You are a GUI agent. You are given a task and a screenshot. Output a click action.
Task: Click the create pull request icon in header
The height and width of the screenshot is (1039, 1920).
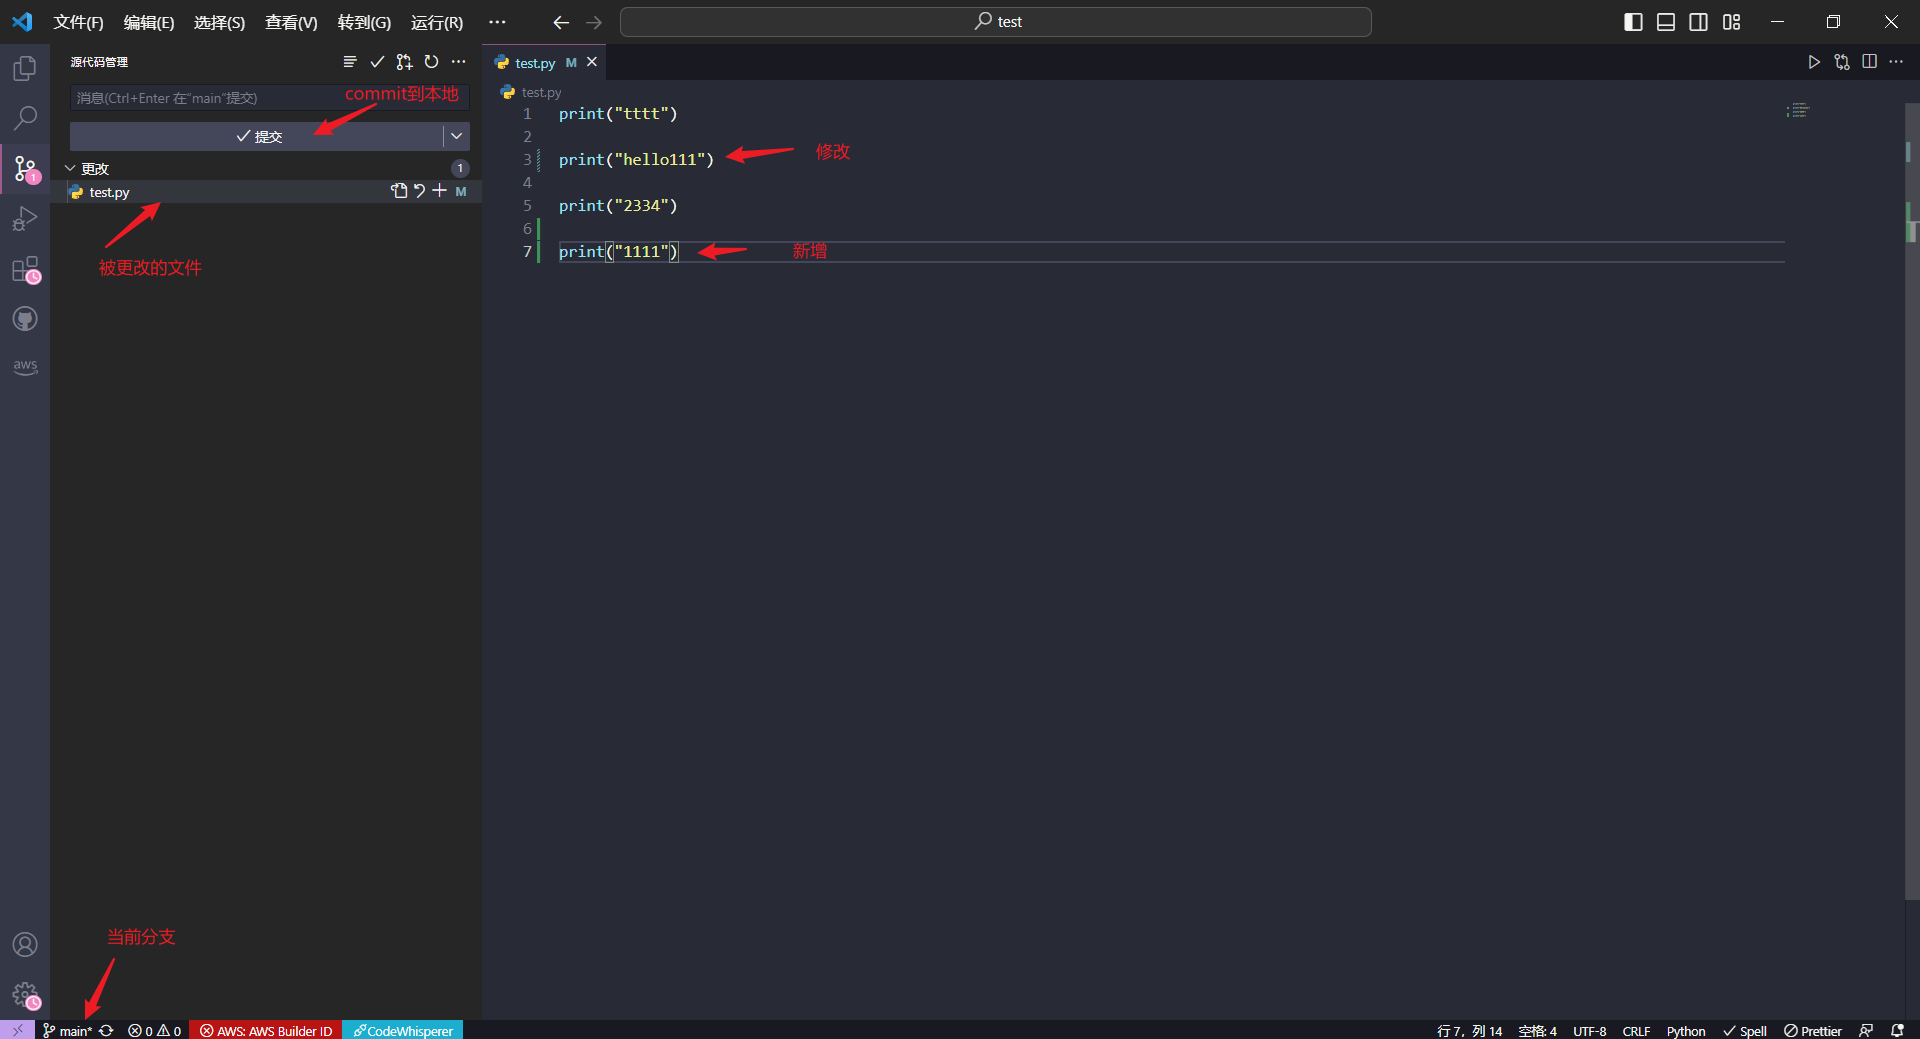(x=404, y=62)
